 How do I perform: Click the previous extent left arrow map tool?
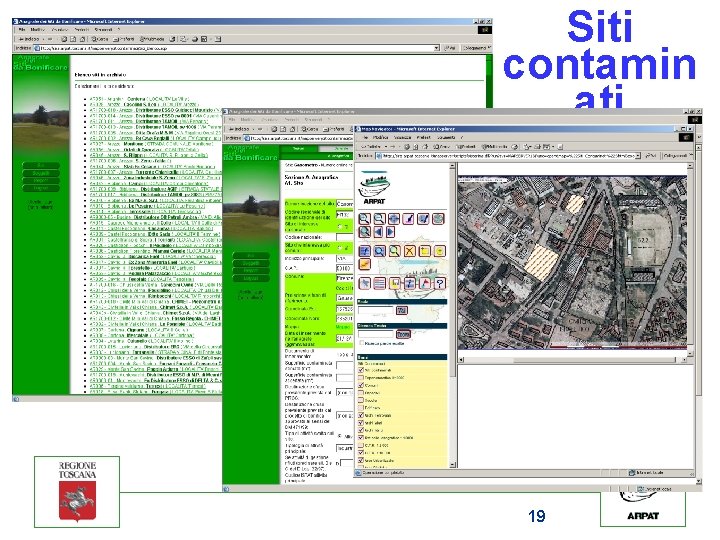pyautogui.click(x=378, y=232)
